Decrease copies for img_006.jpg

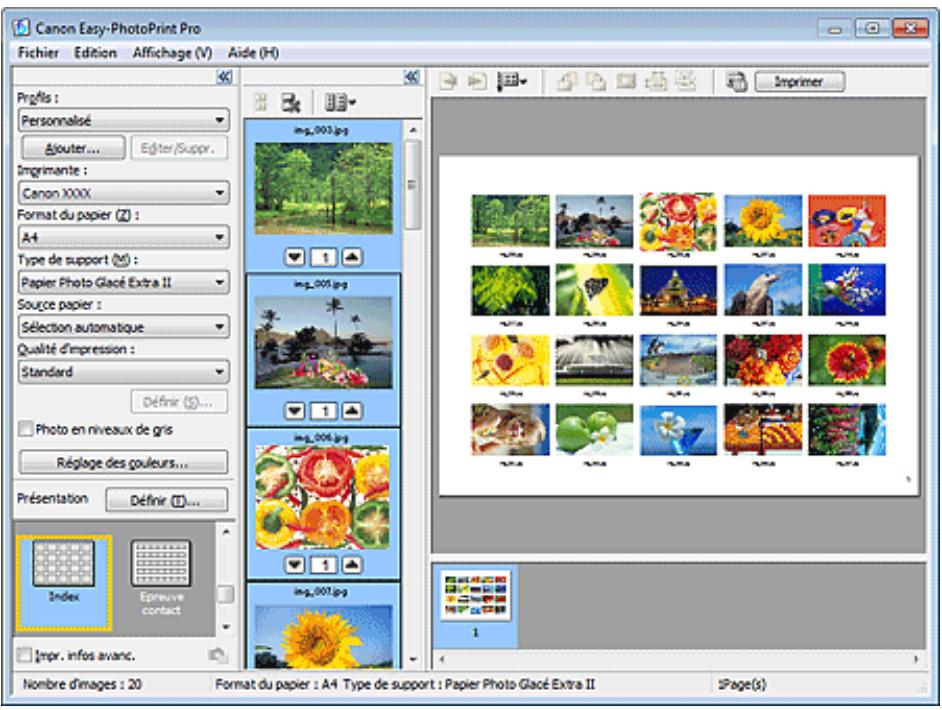pos(294,565)
